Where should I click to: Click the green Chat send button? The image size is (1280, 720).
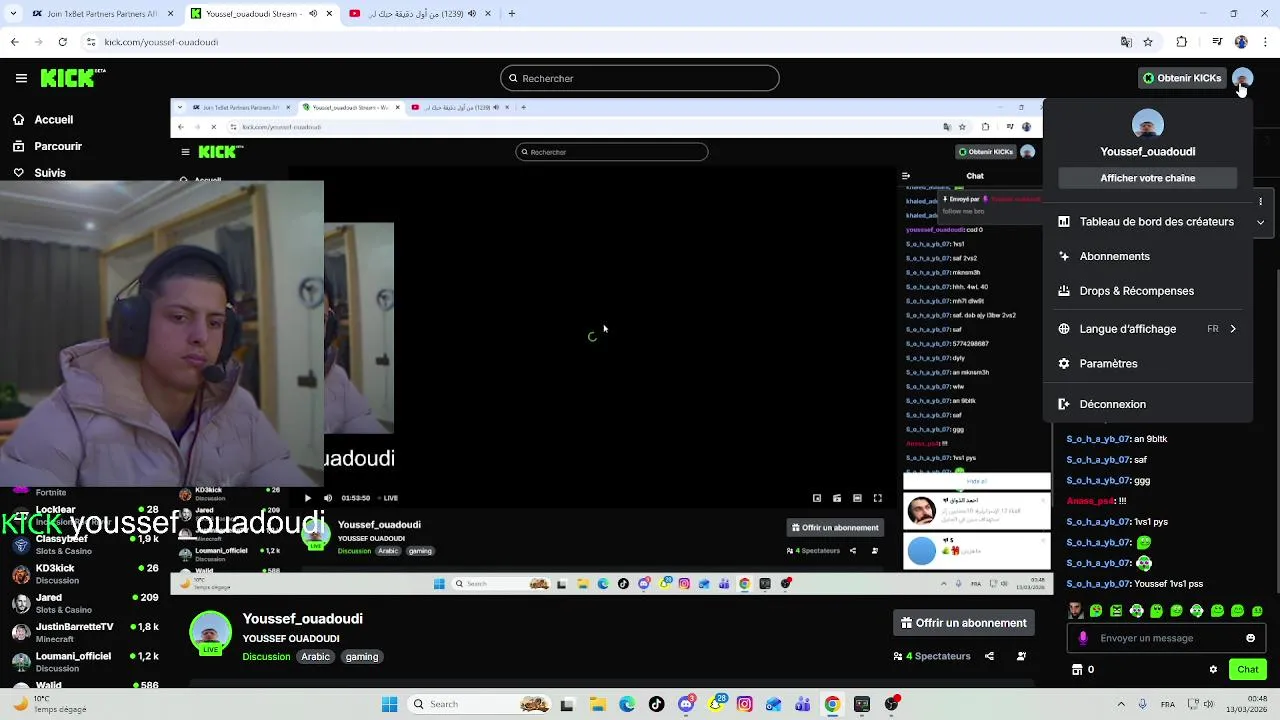pos(1248,670)
